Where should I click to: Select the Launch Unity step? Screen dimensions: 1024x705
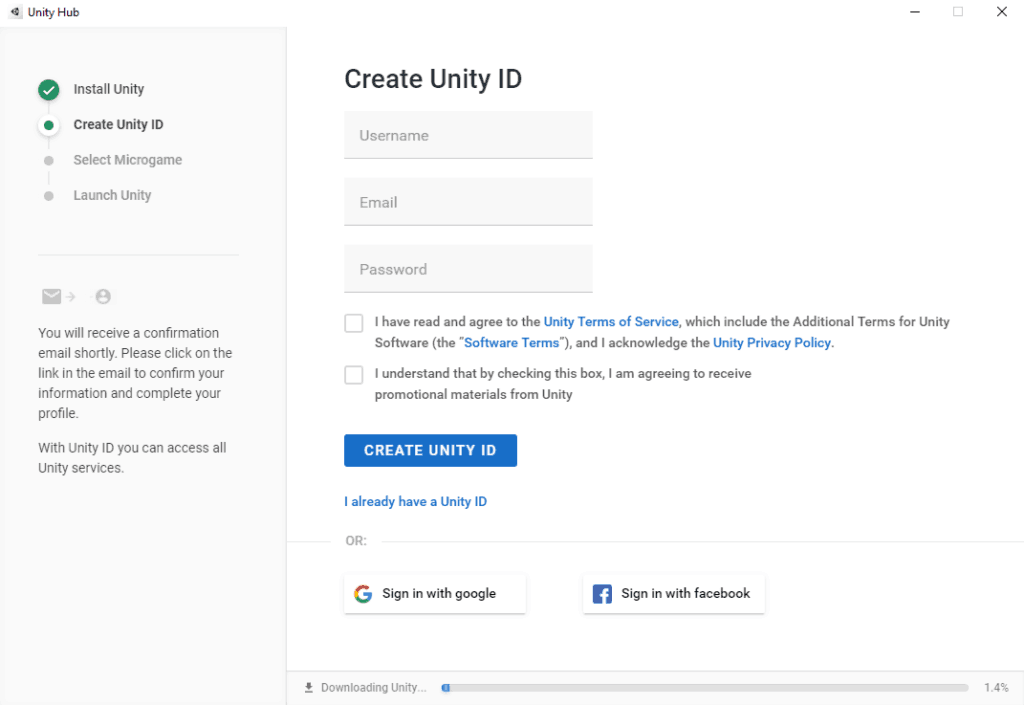coord(112,195)
